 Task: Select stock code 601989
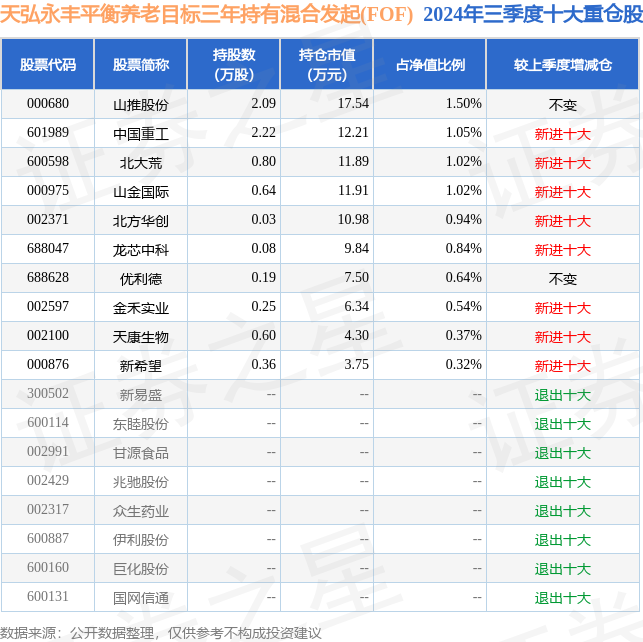coord(48,133)
